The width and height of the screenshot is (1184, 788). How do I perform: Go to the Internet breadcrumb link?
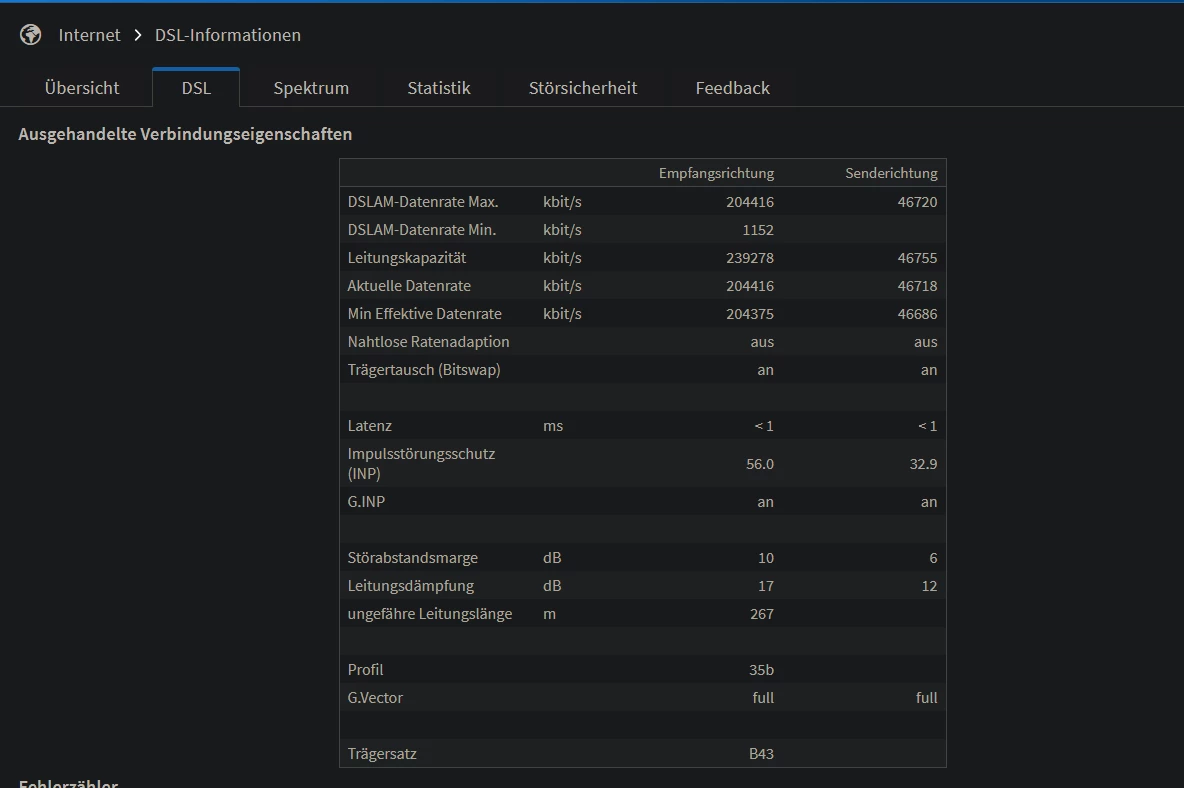[x=89, y=35]
